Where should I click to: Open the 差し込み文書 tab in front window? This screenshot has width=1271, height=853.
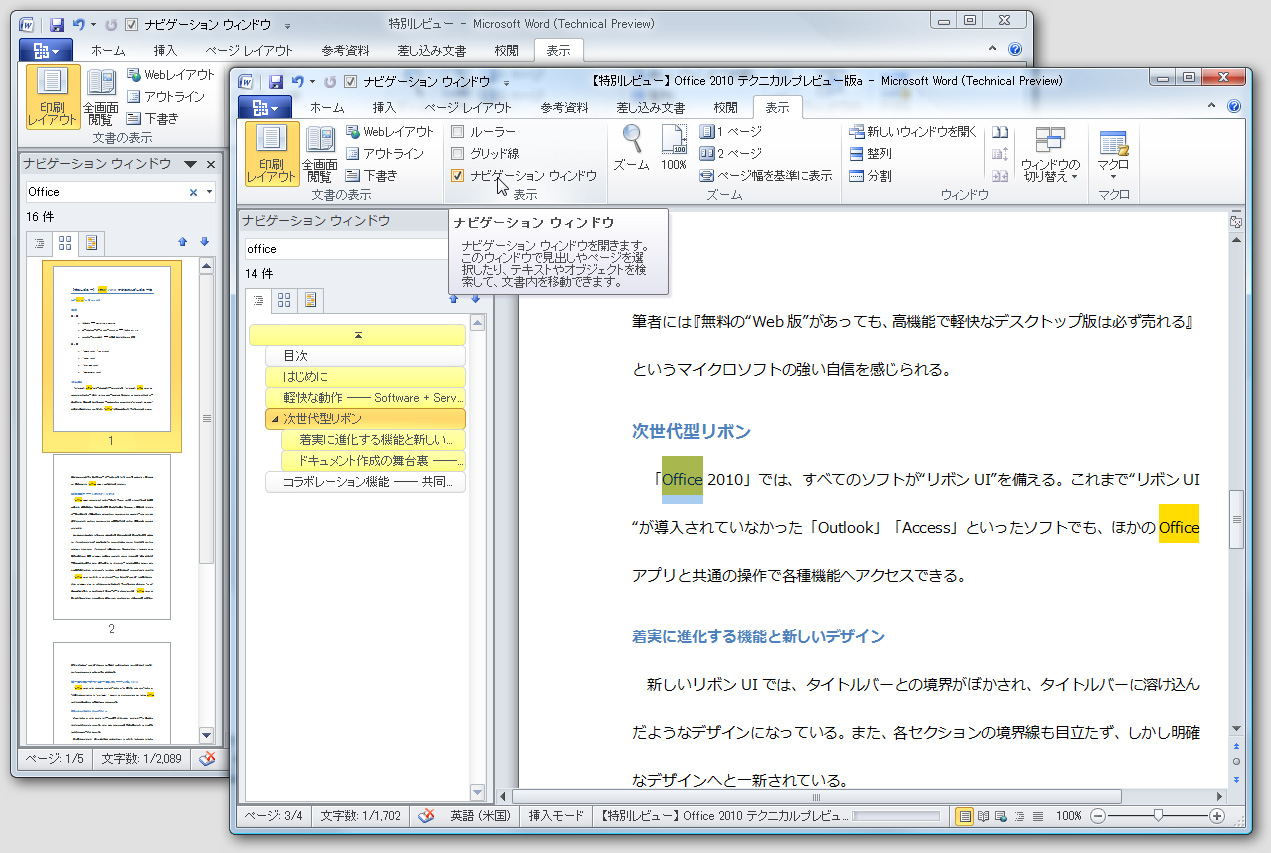click(x=651, y=107)
